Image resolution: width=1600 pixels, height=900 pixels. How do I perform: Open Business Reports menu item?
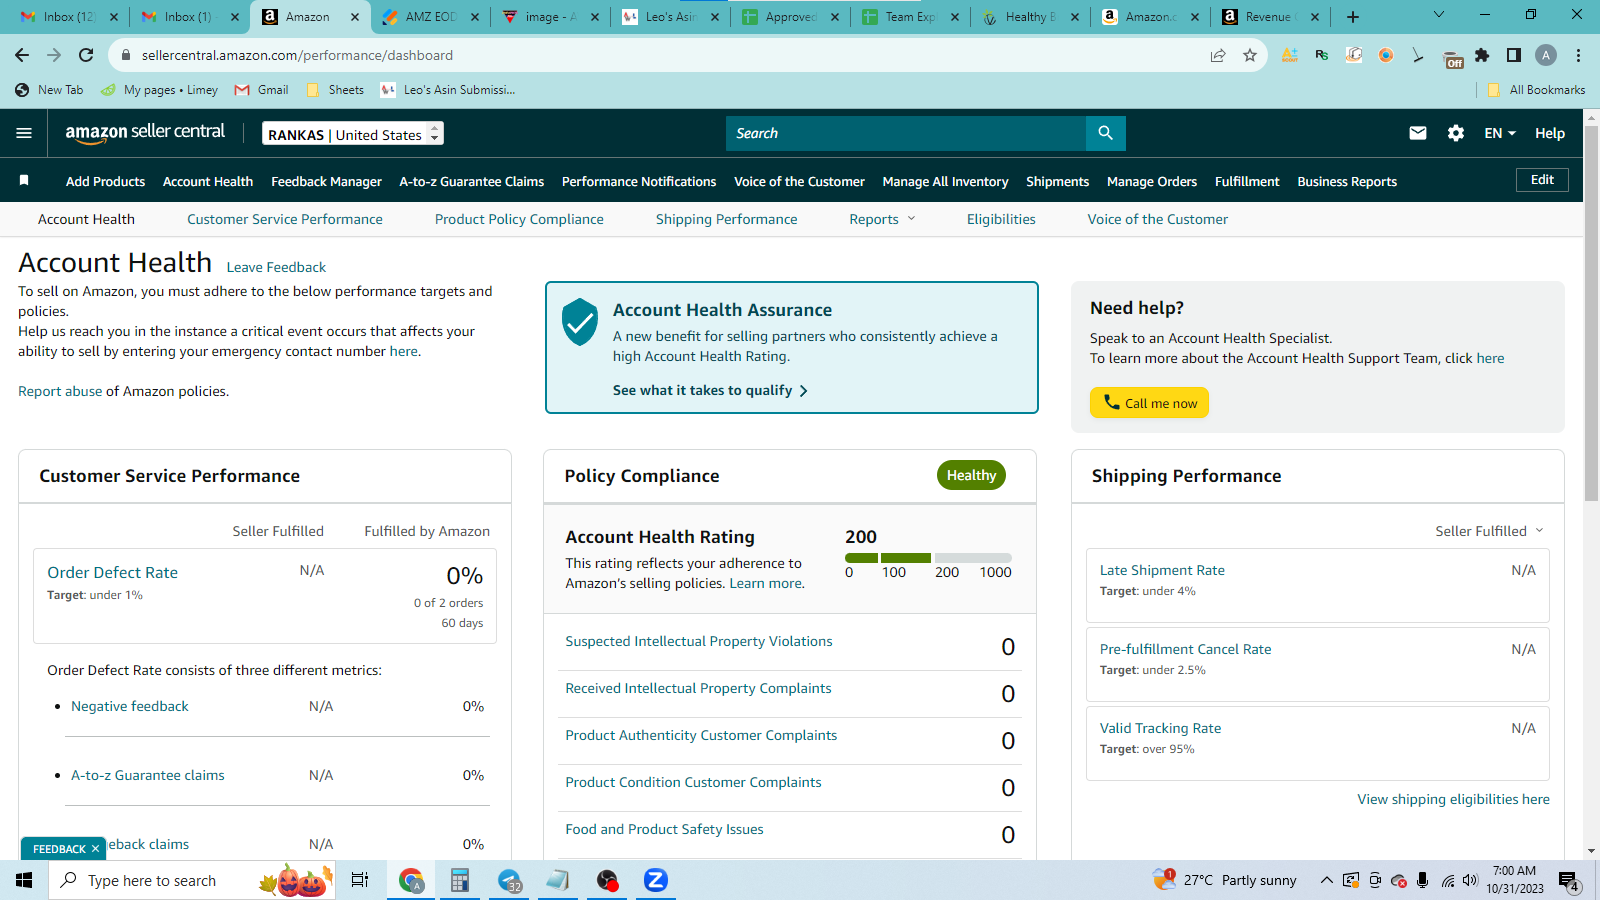[1347, 181]
